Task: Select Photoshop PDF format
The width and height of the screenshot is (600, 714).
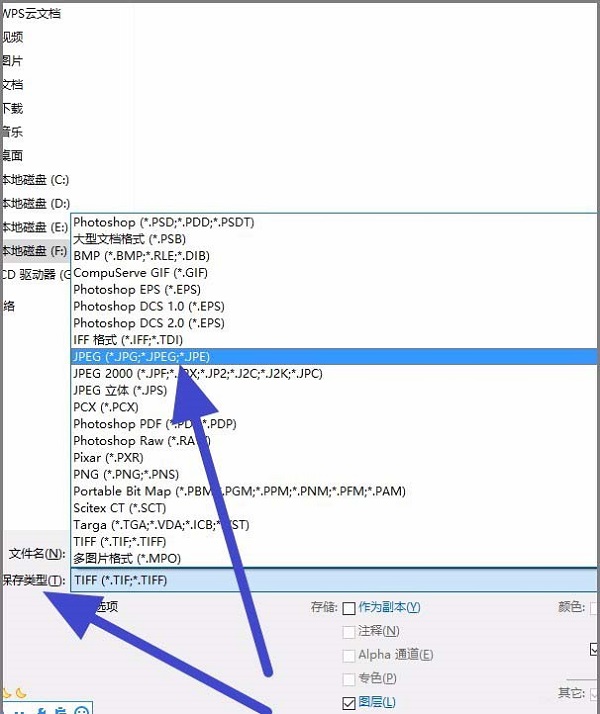Action: point(334,424)
